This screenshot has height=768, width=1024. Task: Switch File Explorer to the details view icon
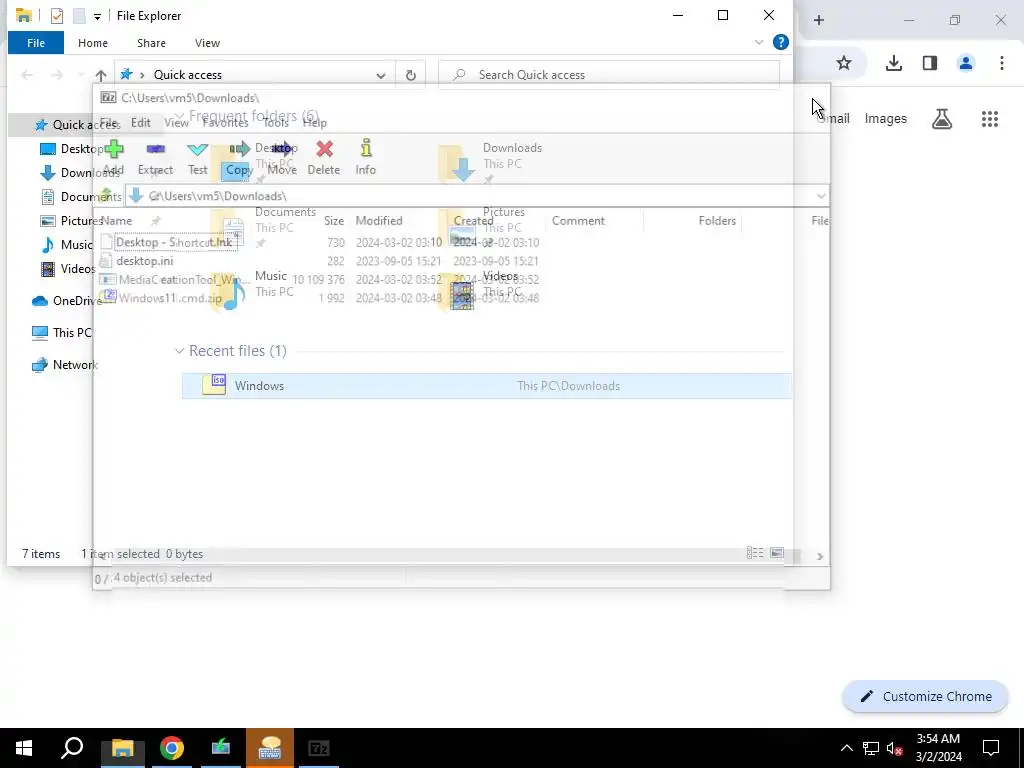click(x=755, y=553)
